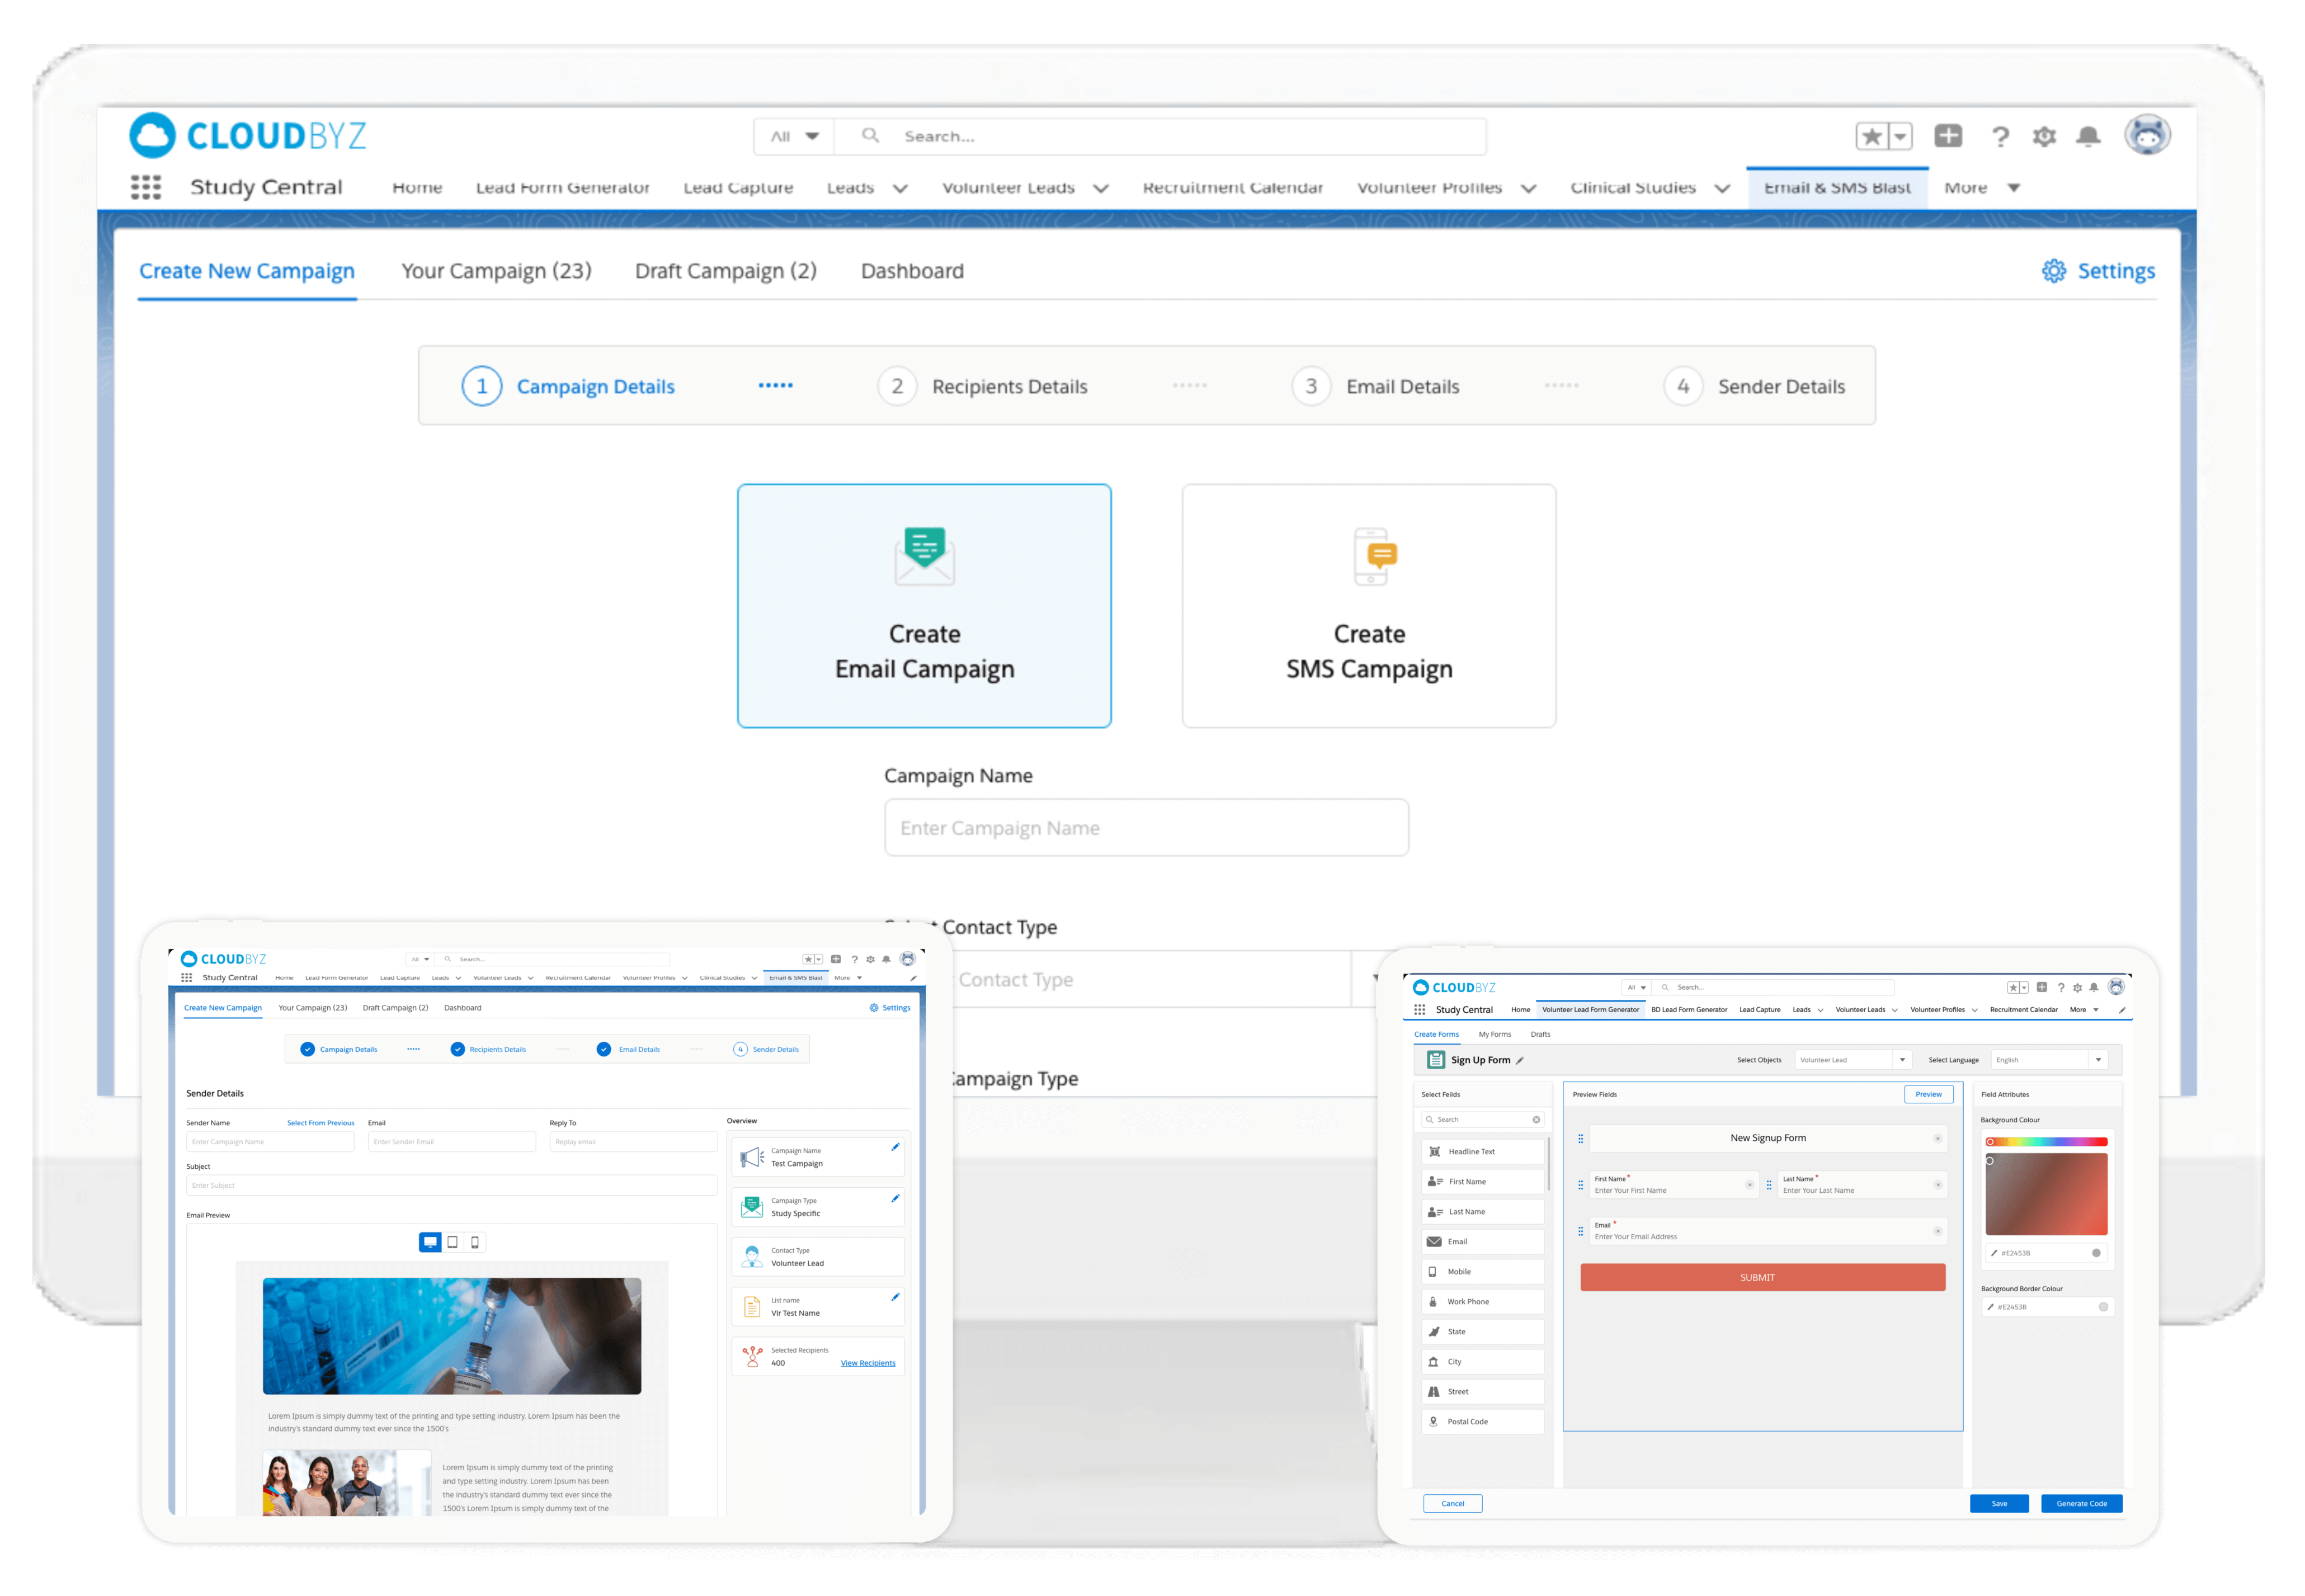Click the Generate Code button

click(2081, 1503)
